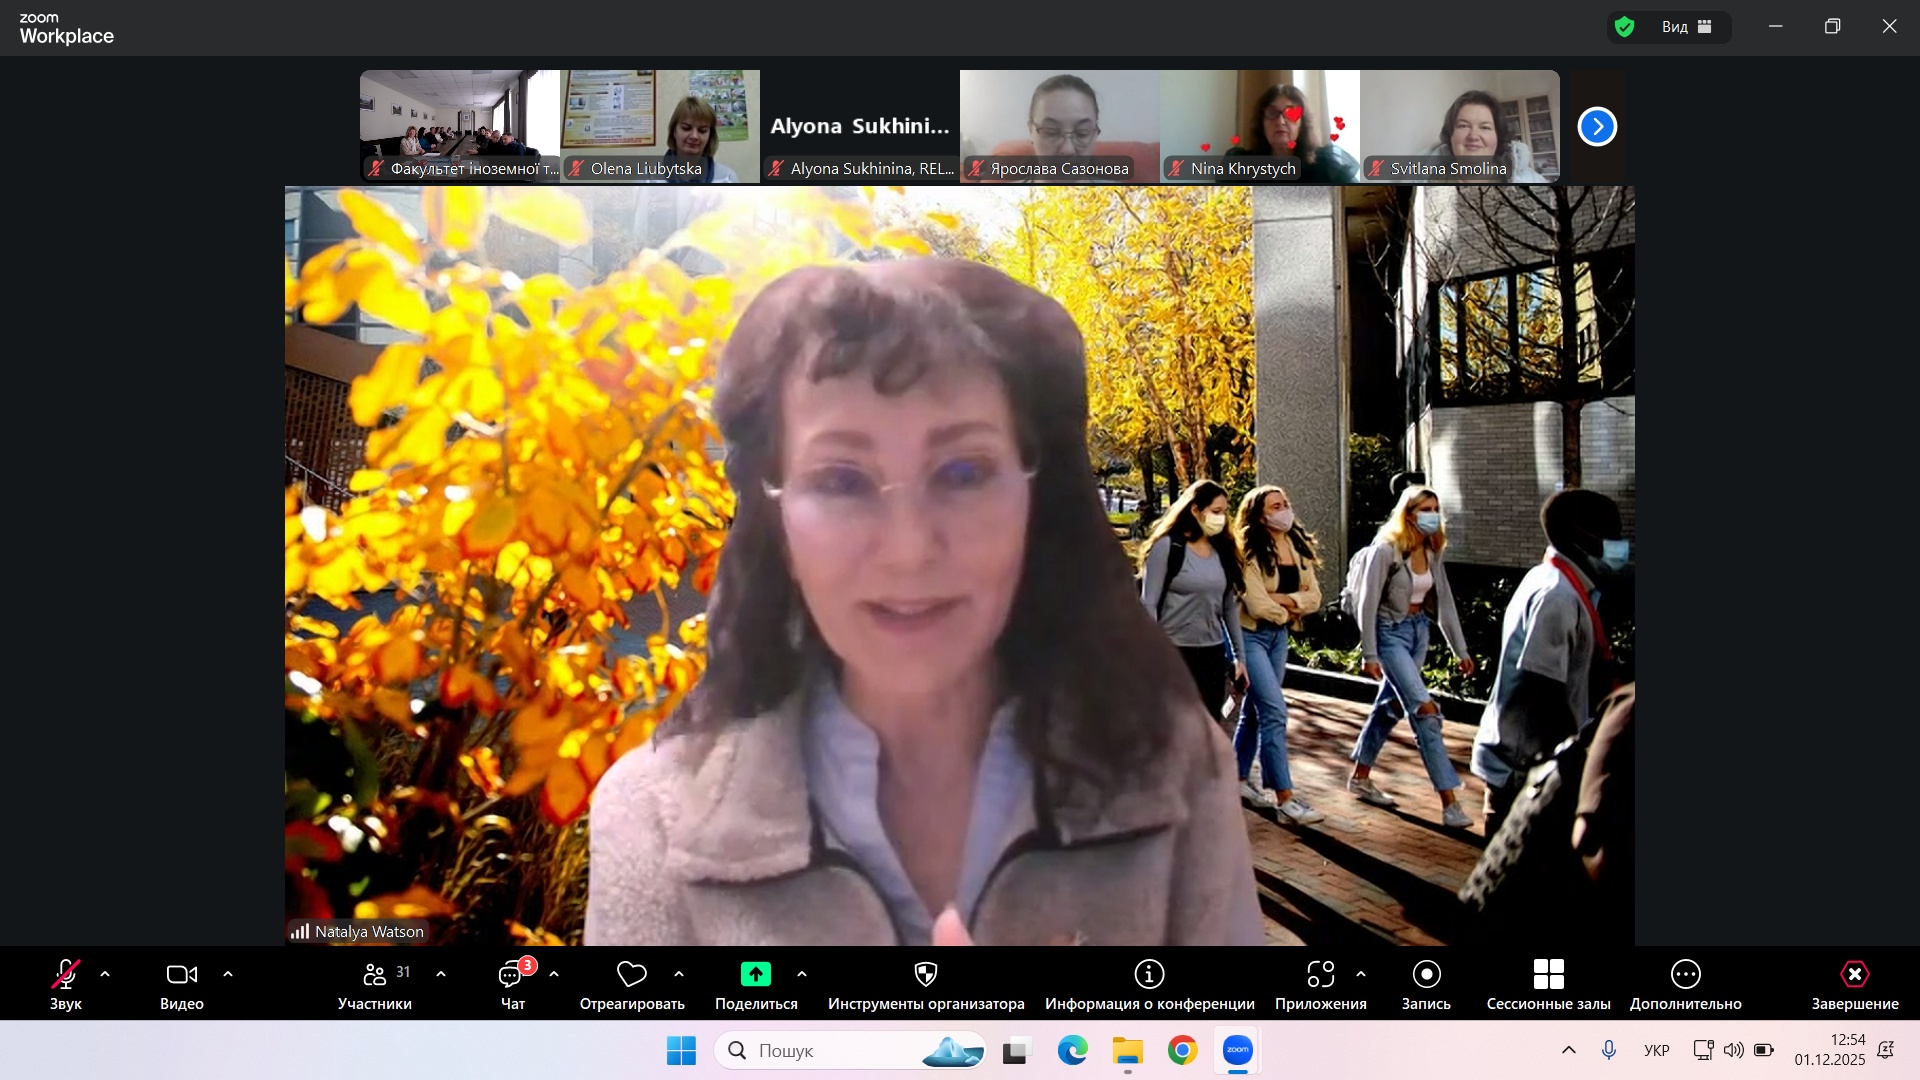Open the Дополнительно more menu

(1685, 974)
